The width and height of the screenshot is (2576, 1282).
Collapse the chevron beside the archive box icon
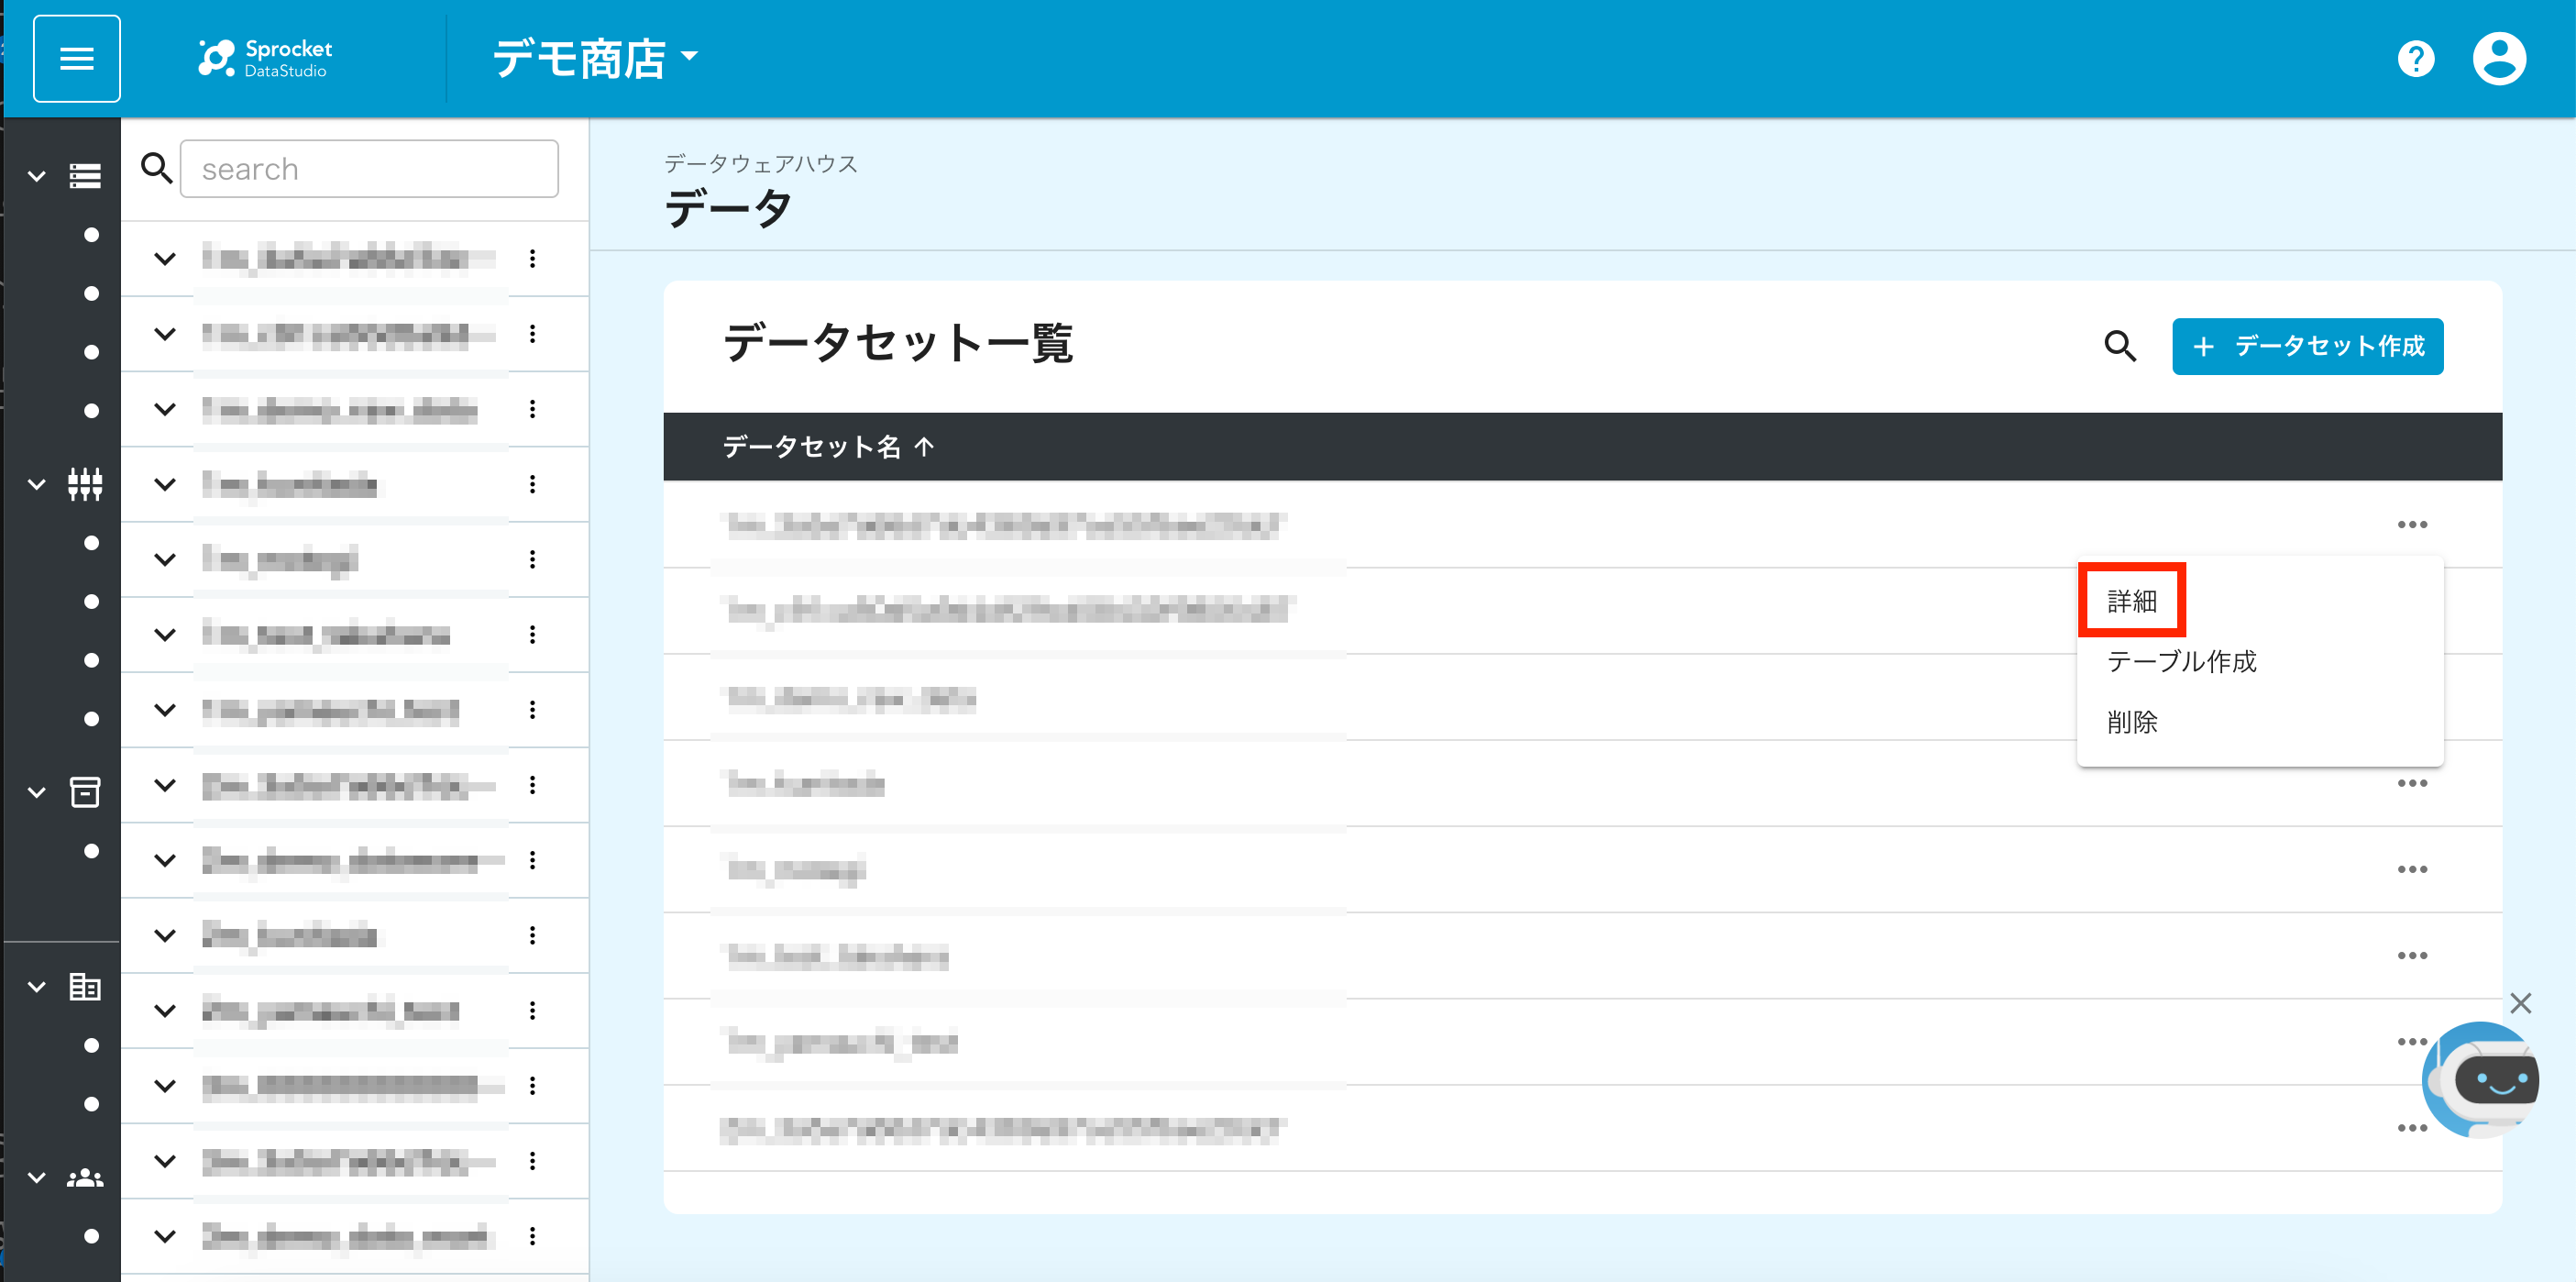click(x=37, y=792)
